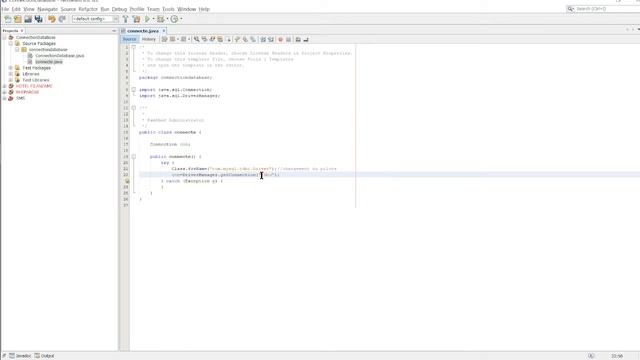The height and width of the screenshot is (360, 640).
Task: Click the Redo arrow icon
Action: 62,19
